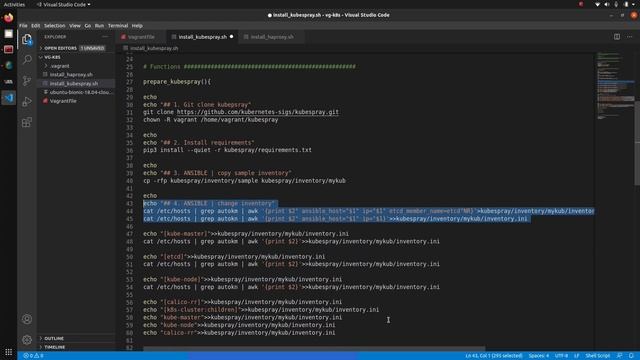Image resolution: width=640 pixels, height=360 pixels.
Task: Open the network wifi indicator in top bar
Action: (x=598, y=4)
